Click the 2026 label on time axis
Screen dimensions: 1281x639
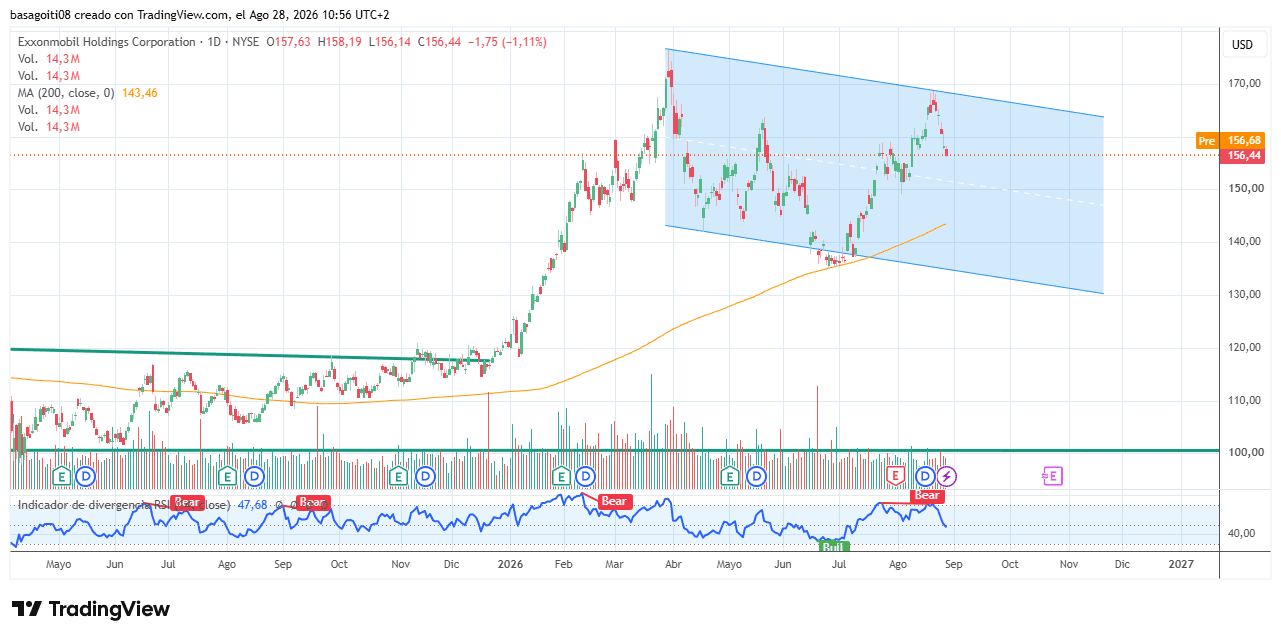pos(512,564)
